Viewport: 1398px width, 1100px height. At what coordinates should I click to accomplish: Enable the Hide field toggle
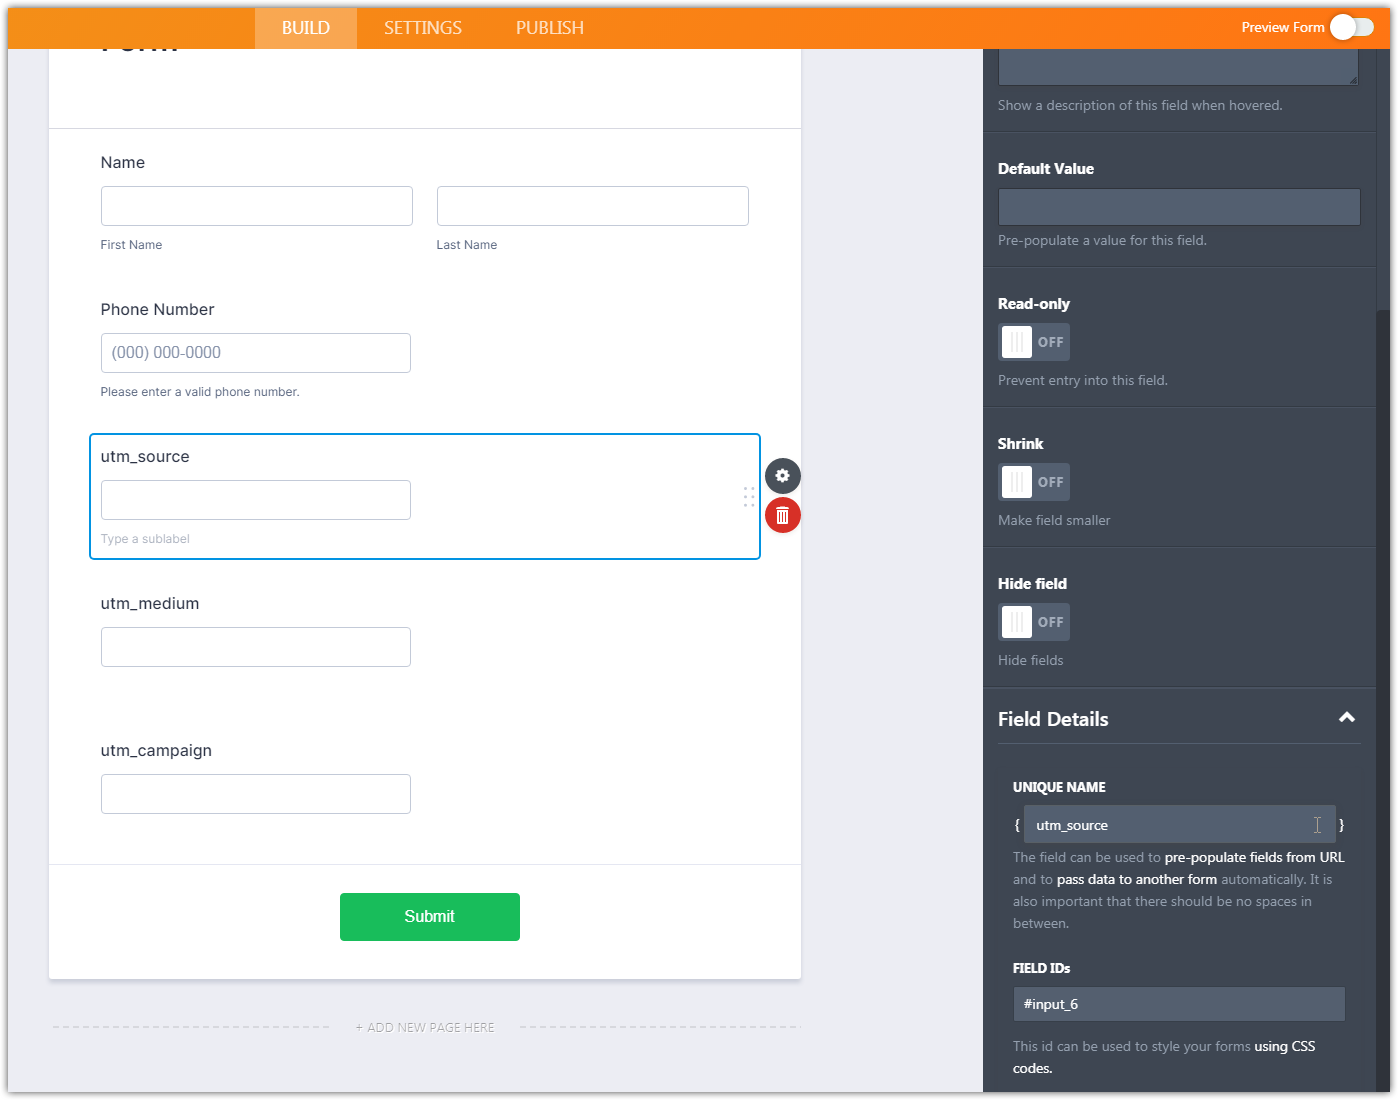coord(1034,622)
